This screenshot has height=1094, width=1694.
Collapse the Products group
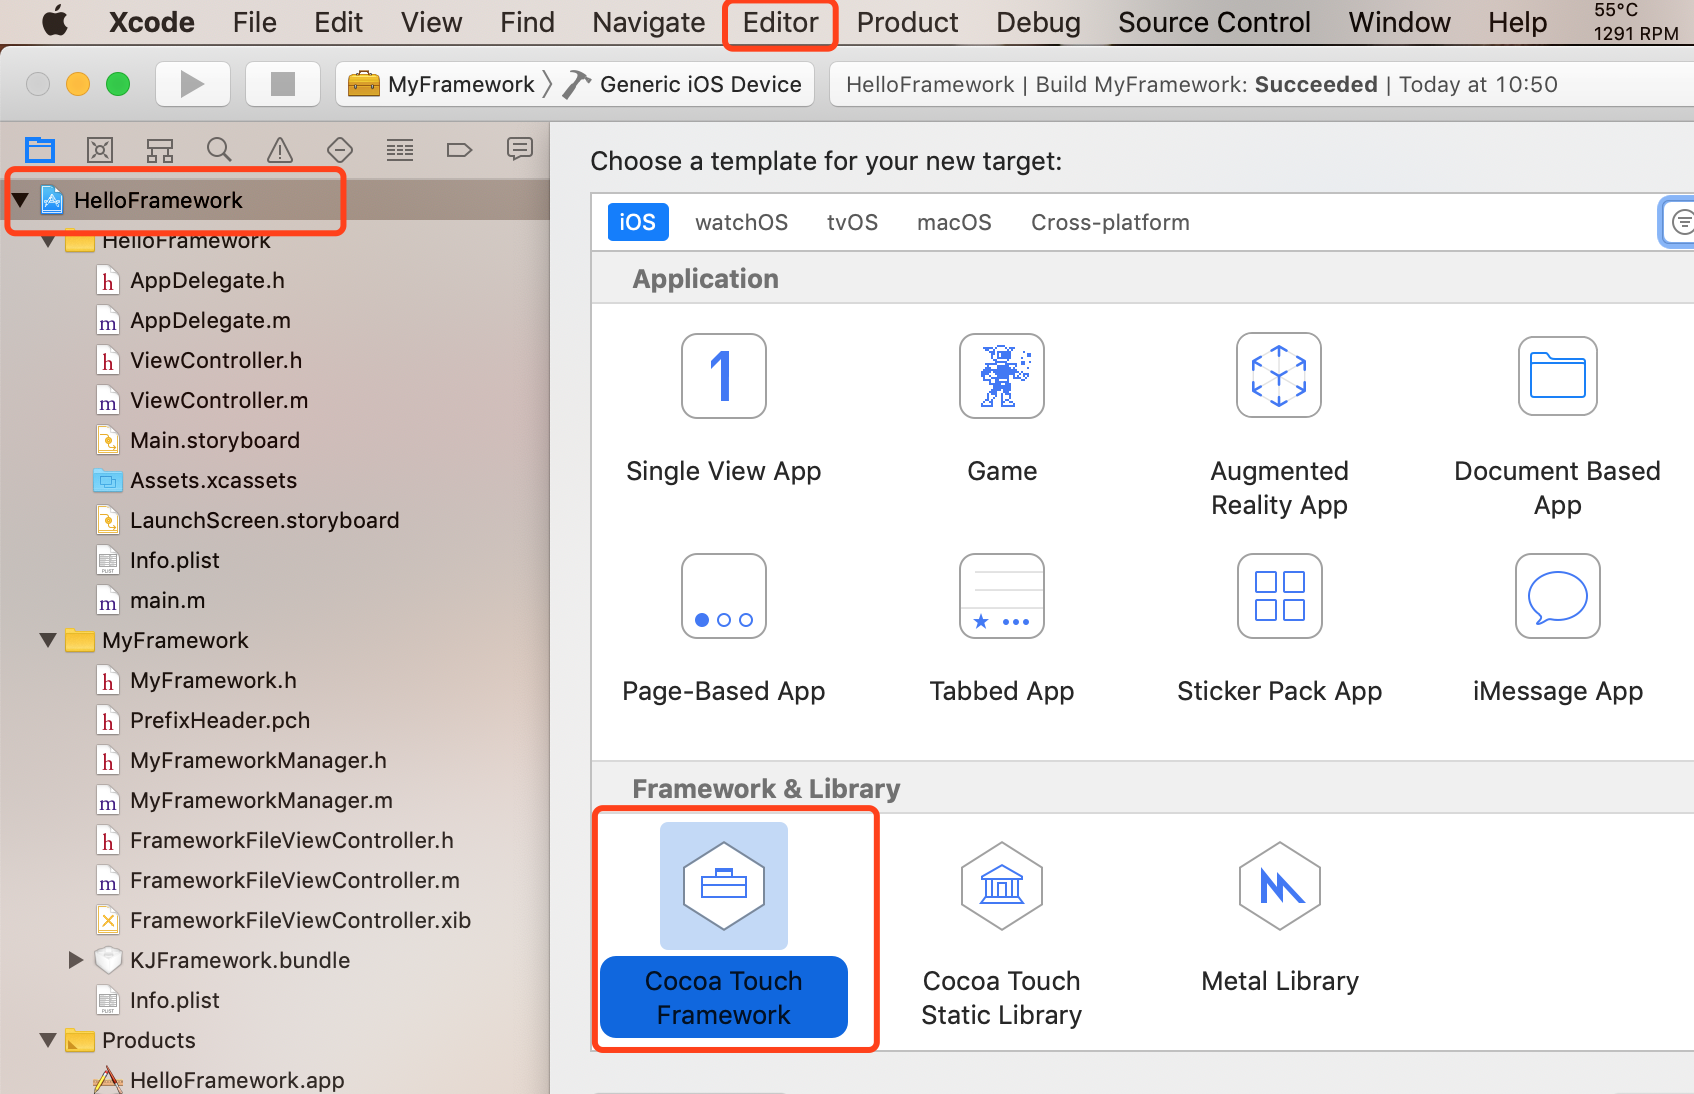pos(47,1040)
